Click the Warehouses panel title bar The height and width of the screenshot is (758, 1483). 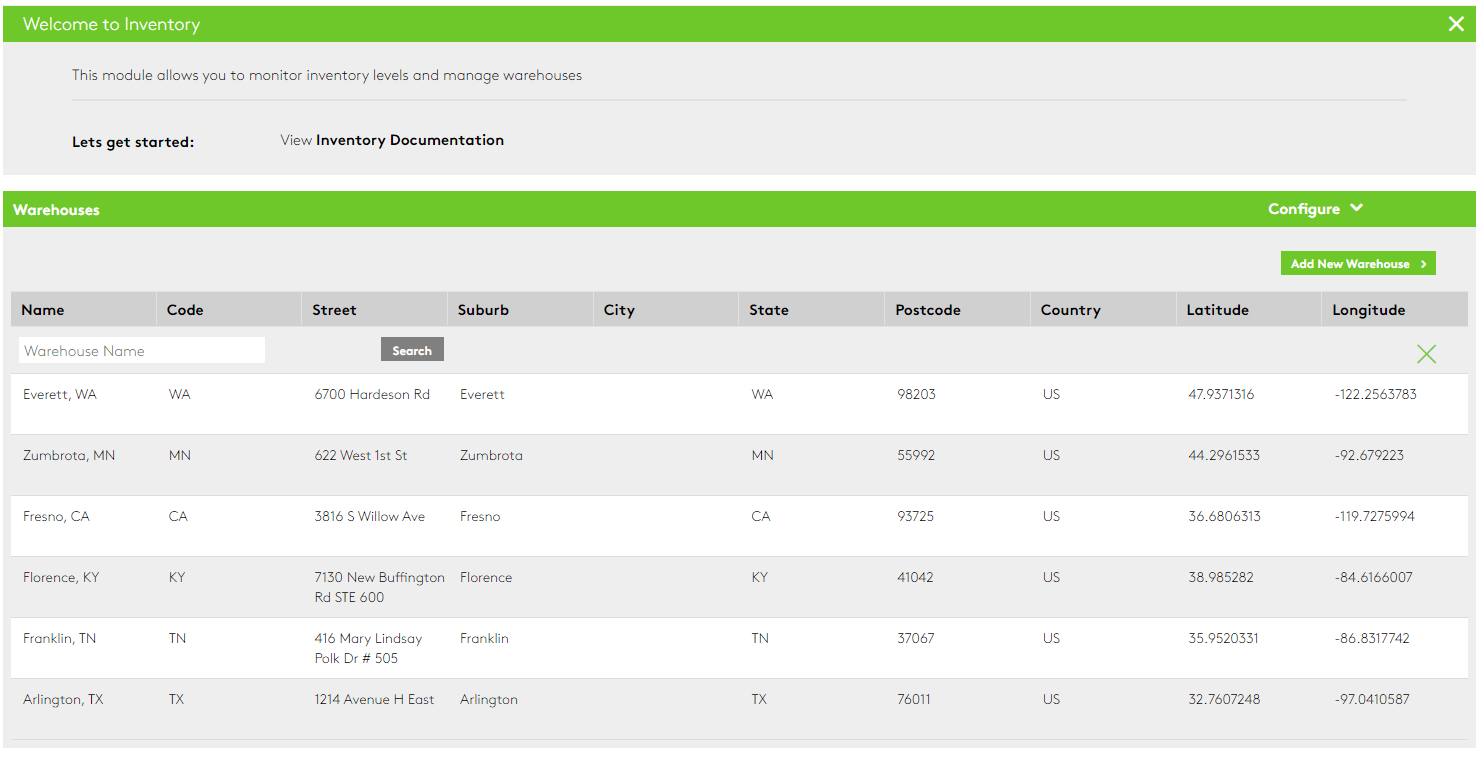tap(55, 209)
